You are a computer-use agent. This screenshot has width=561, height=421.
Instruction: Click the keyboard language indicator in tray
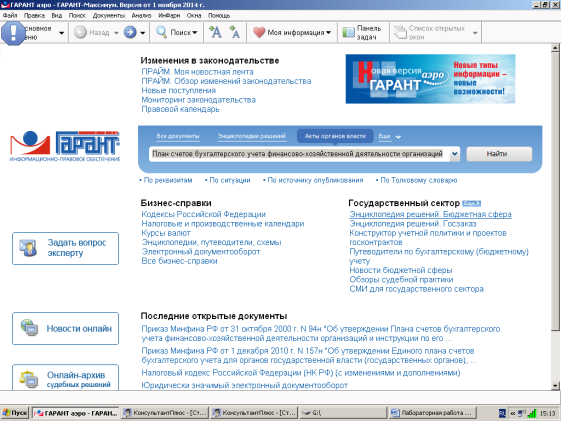[x=502, y=413]
